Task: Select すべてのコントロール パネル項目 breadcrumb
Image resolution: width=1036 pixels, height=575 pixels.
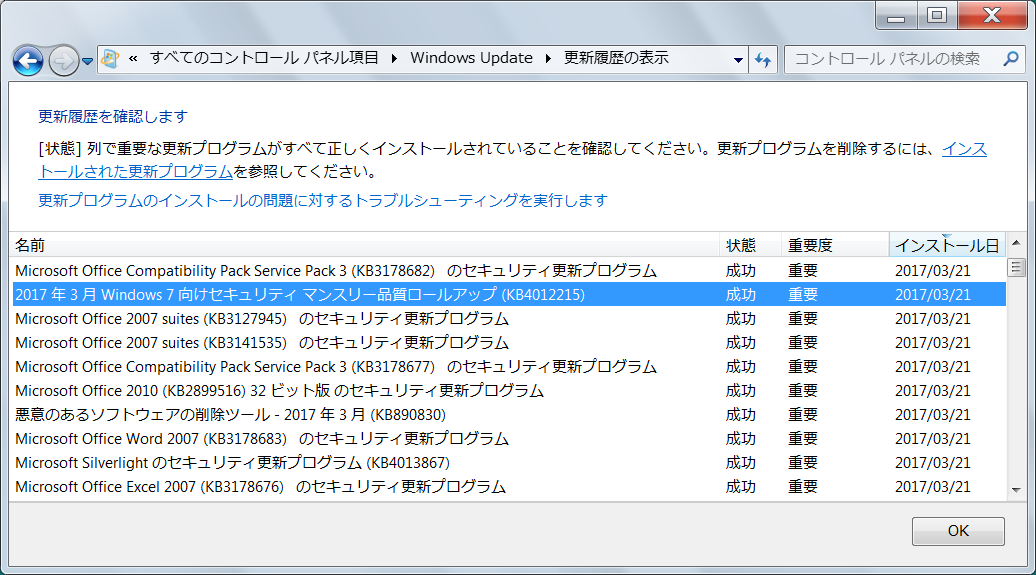Action: point(264,58)
